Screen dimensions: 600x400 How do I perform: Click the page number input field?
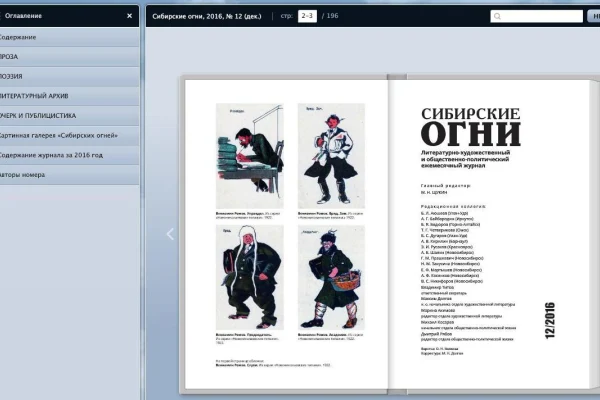tap(307, 17)
